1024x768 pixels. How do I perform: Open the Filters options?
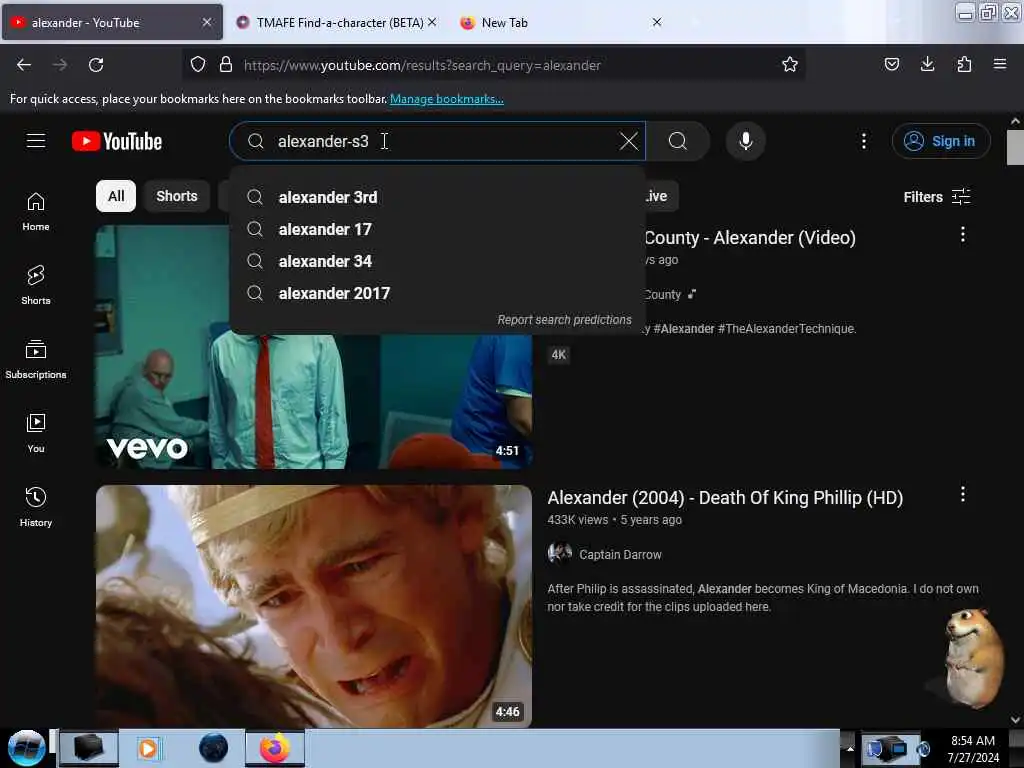tap(936, 197)
